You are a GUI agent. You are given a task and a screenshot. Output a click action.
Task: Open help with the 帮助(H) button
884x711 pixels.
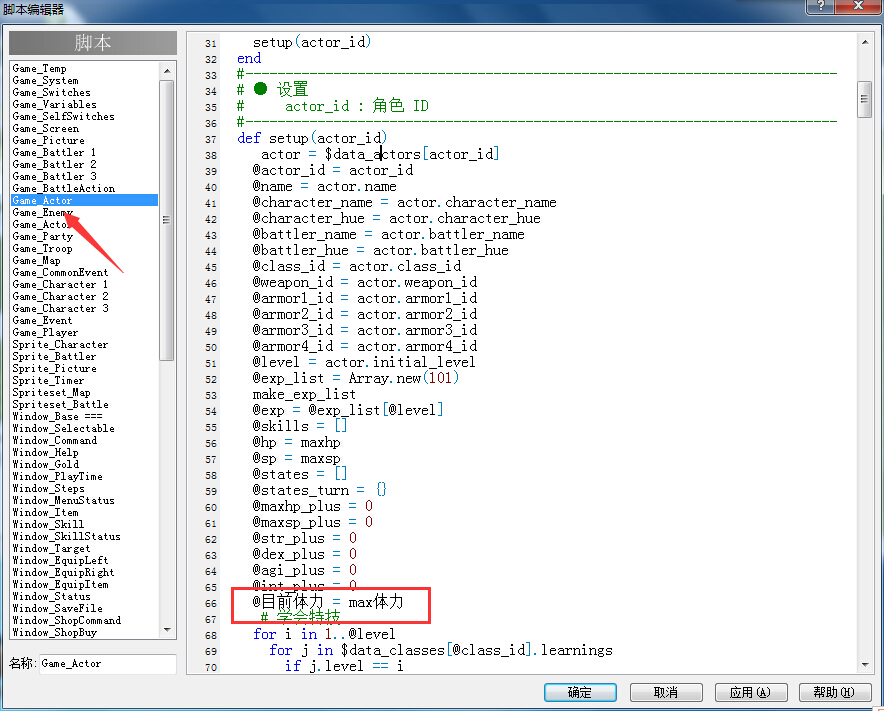click(834, 692)
